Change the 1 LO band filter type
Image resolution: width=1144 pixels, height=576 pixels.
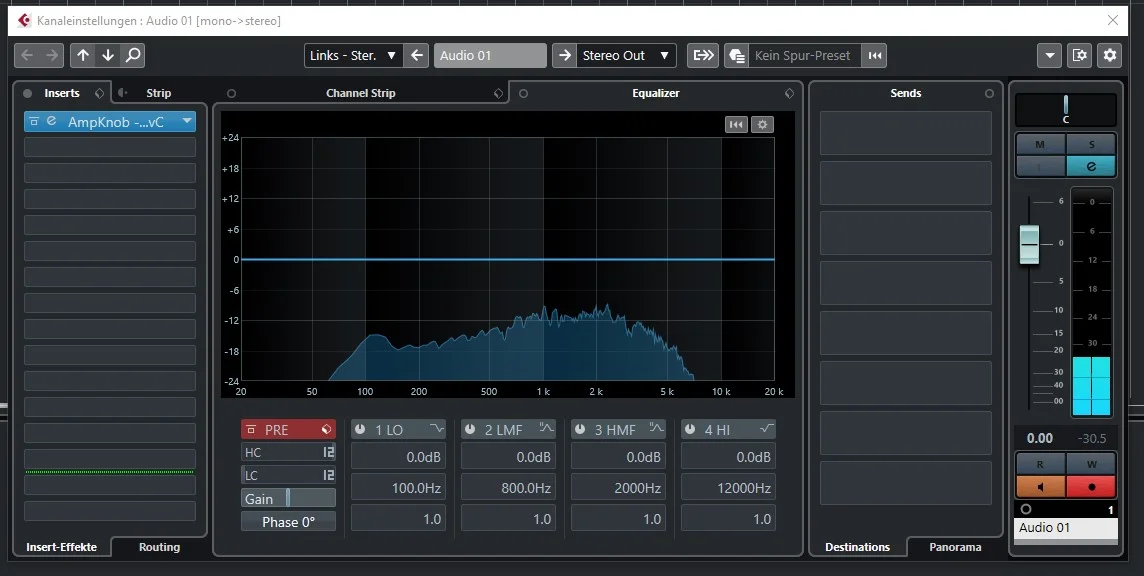point(436,429)
